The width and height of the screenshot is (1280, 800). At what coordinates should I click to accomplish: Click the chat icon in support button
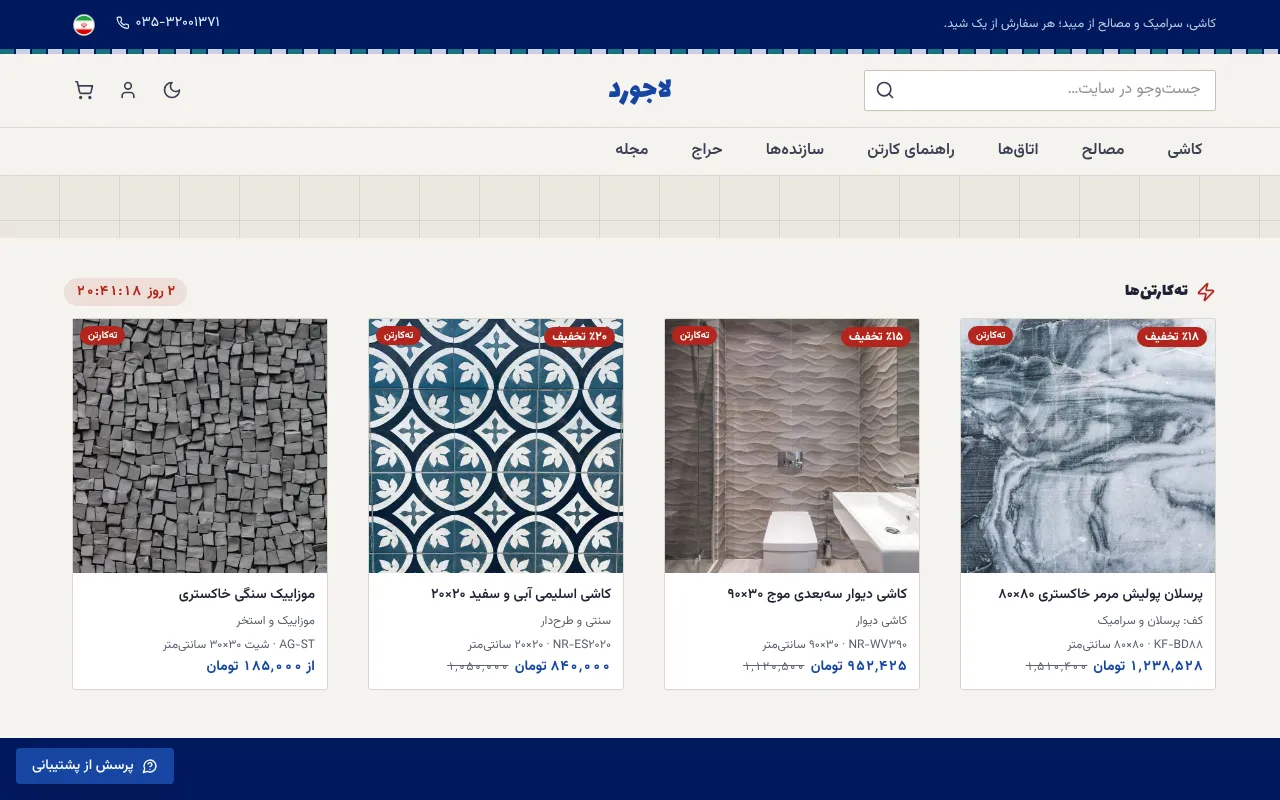point(150,766)
